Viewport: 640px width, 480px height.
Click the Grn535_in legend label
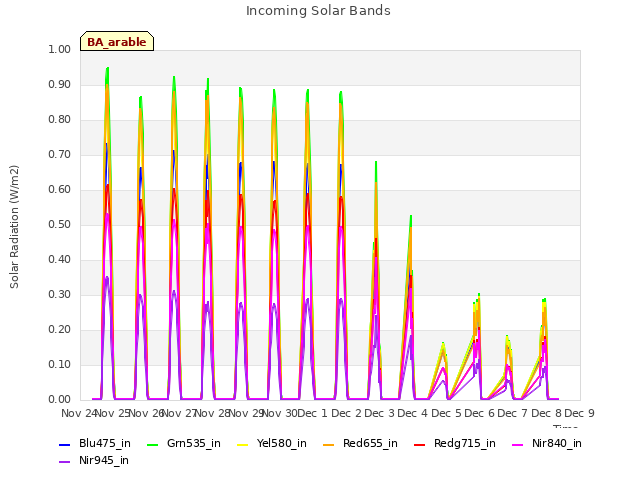click(193, 443)
